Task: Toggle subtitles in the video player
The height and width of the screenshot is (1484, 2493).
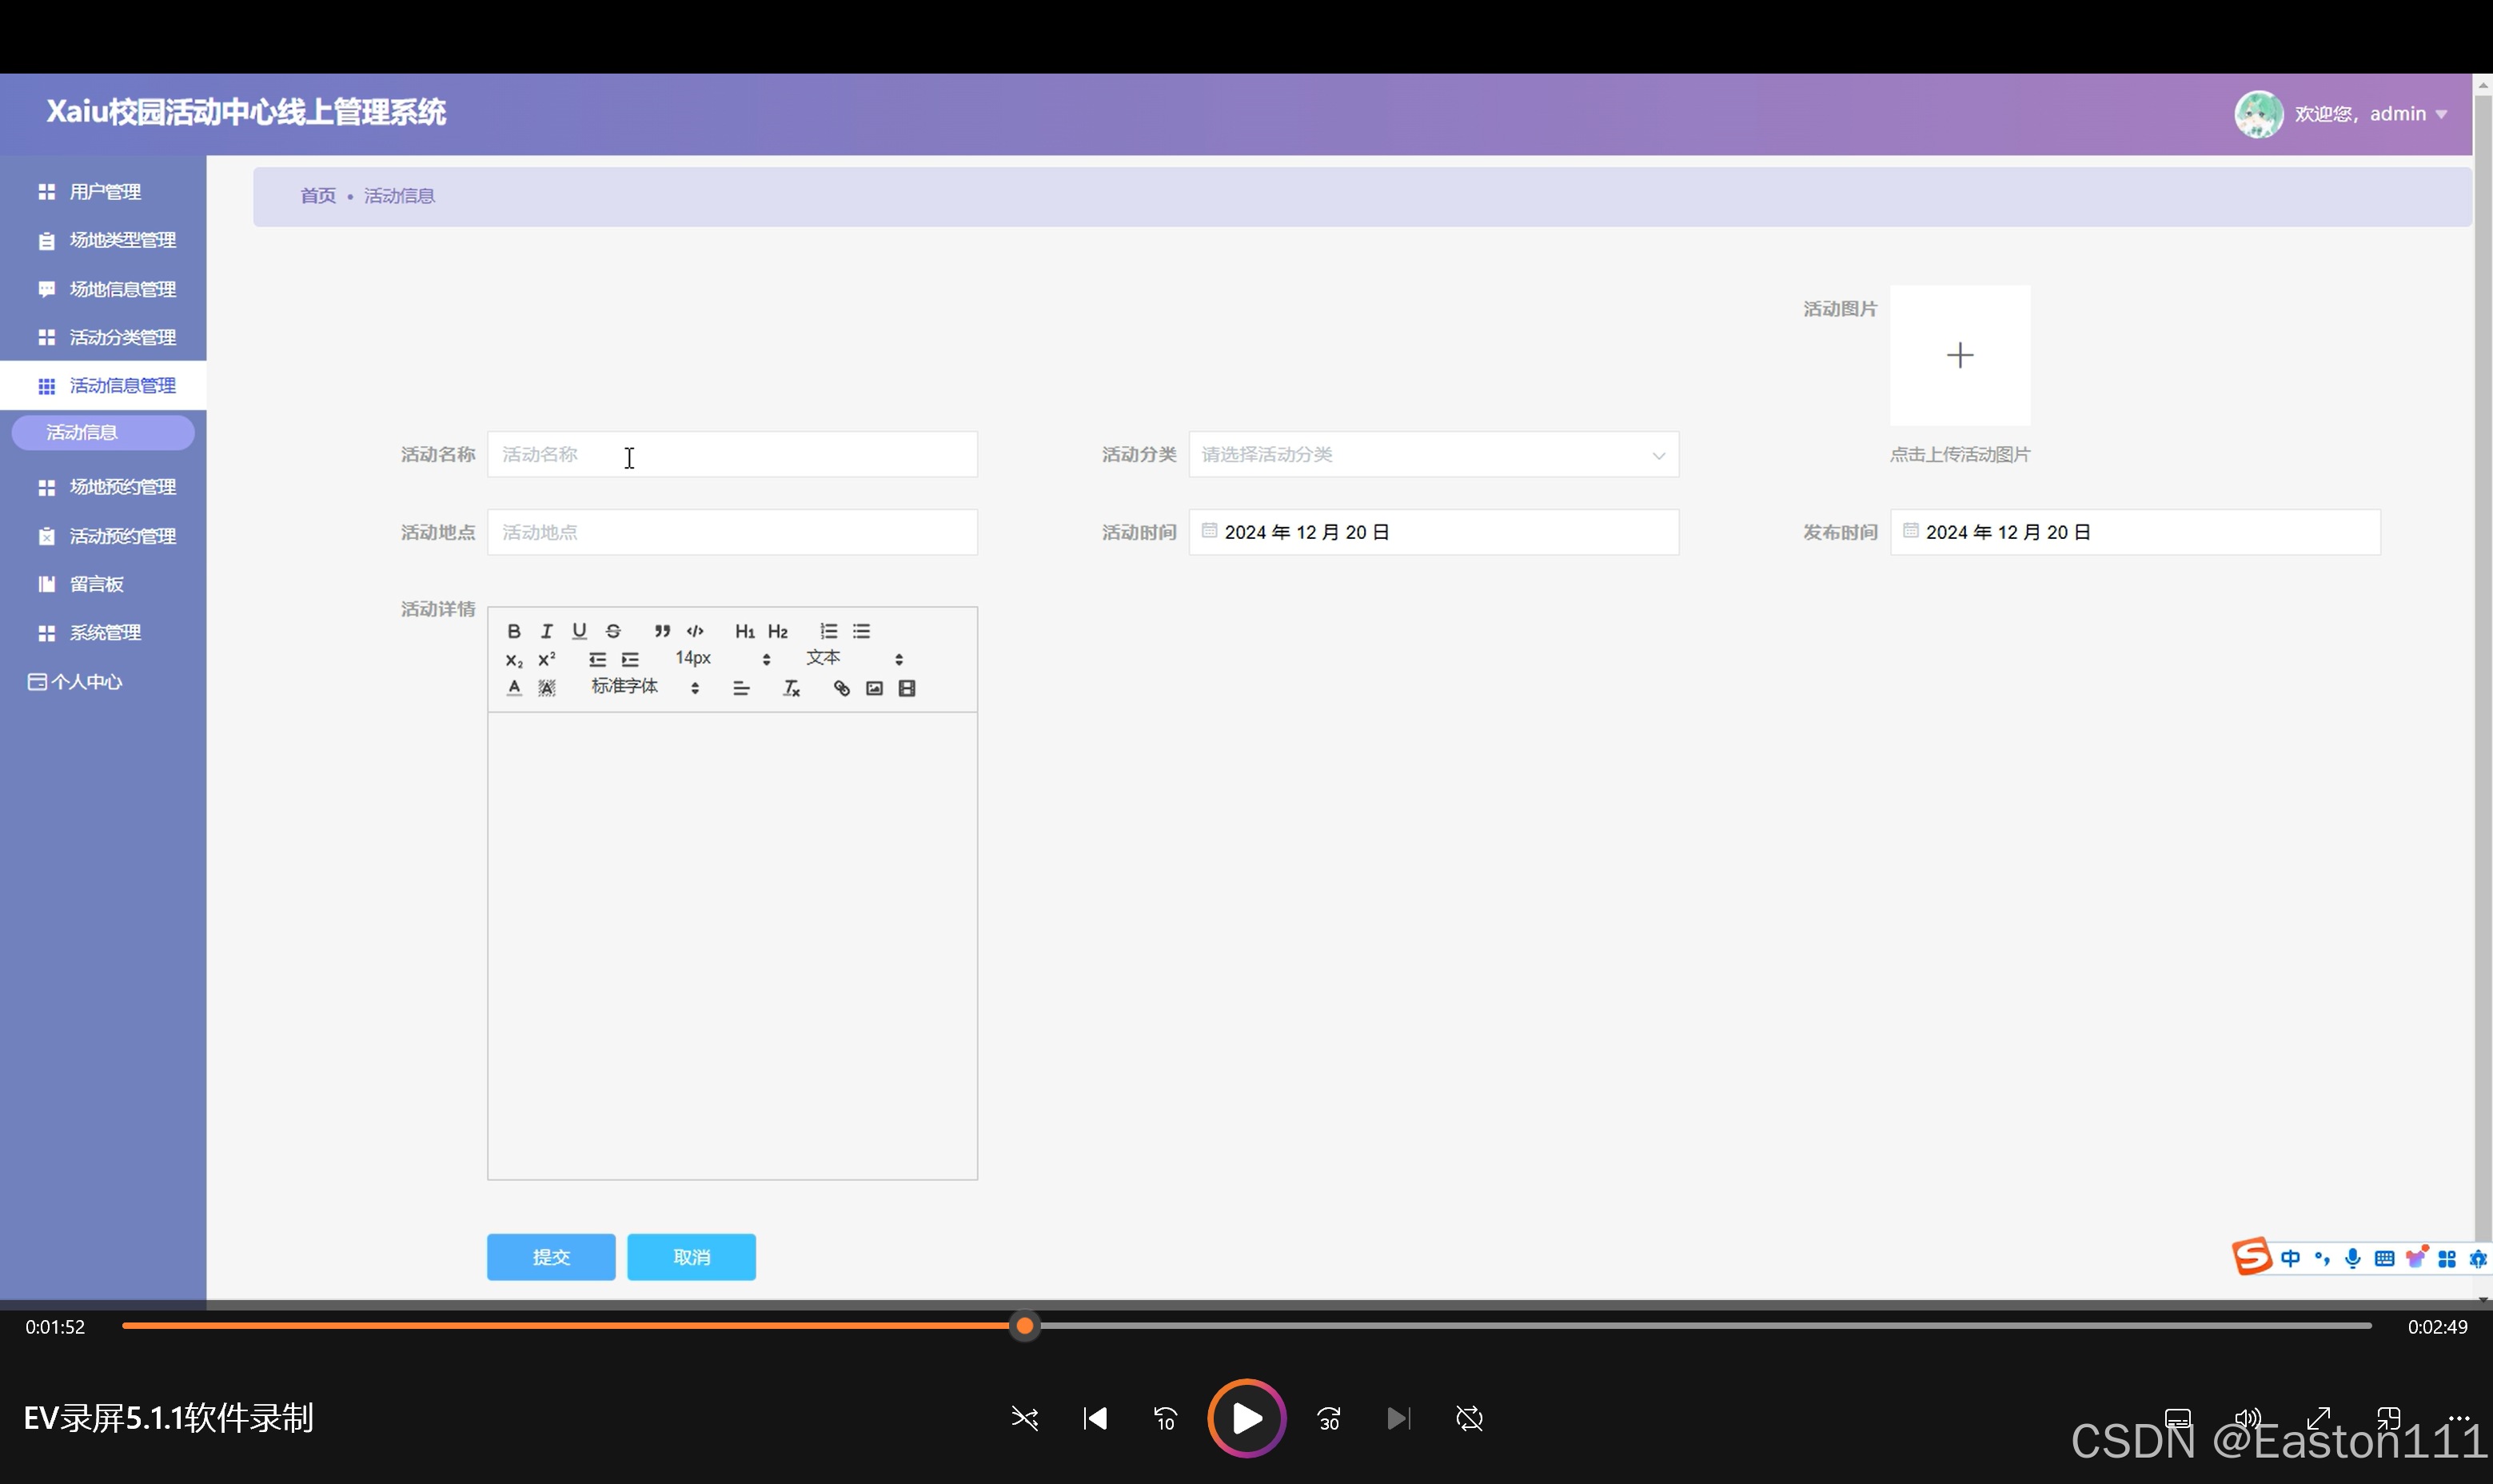Action: (2177, 1419)
